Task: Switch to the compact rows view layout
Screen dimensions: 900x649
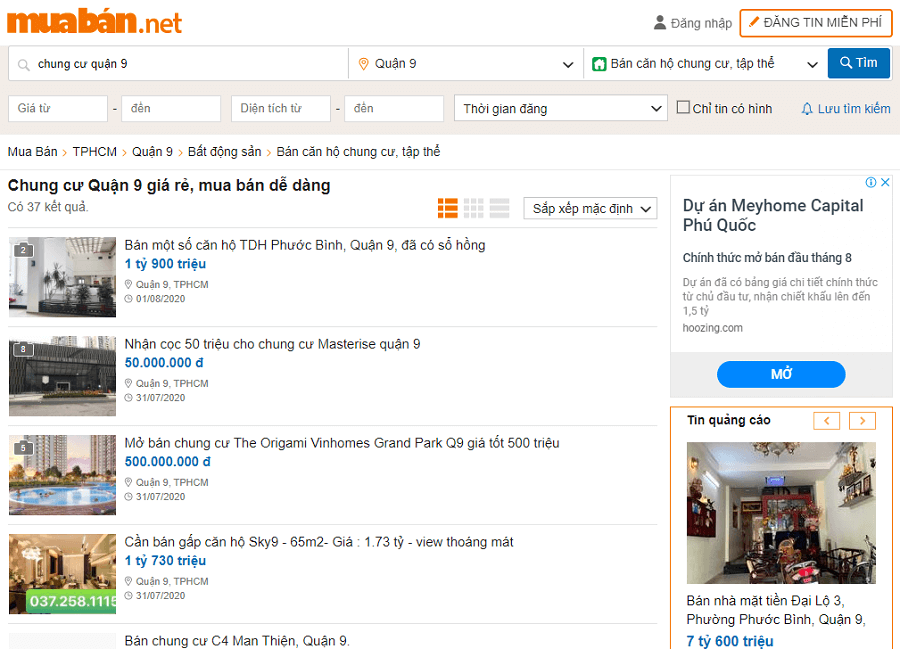Action: tap(499, 208)
